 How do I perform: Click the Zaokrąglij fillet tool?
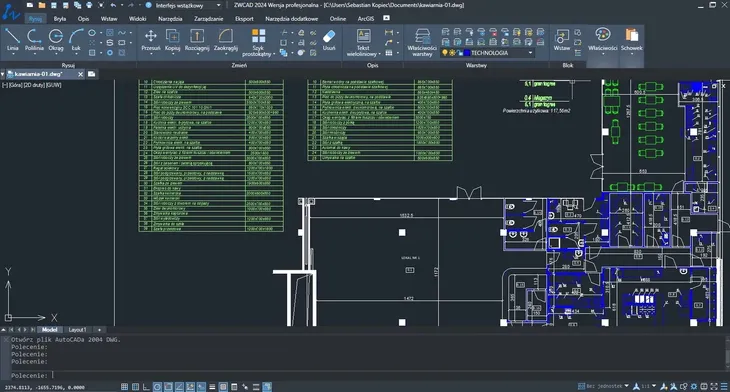(x=226, y=39)
